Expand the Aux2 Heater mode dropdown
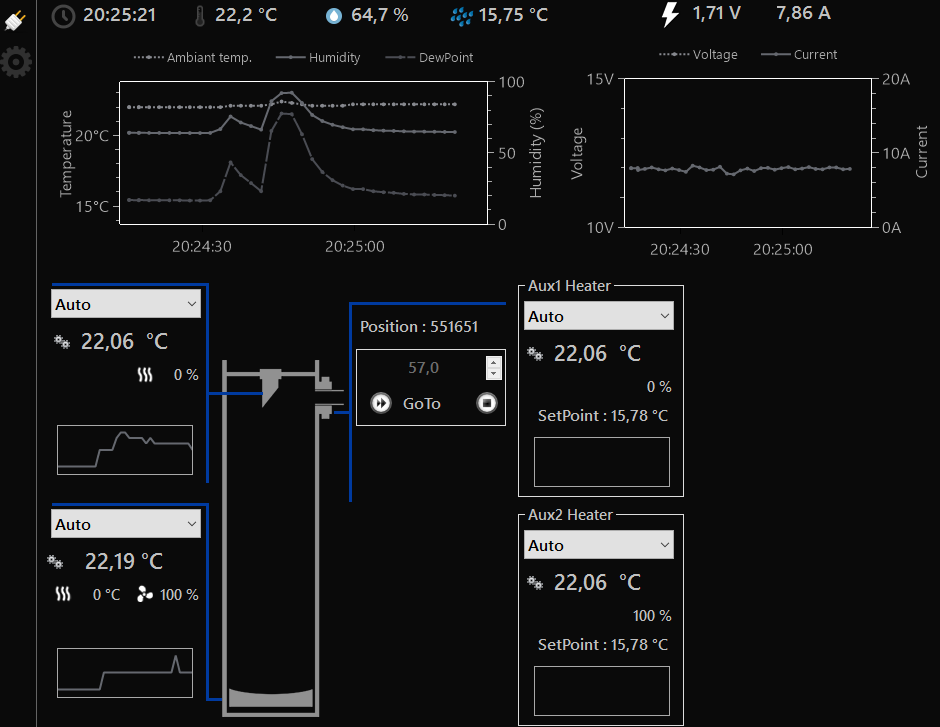The width and height of the screenshot is (940, 727). (599, 545)
